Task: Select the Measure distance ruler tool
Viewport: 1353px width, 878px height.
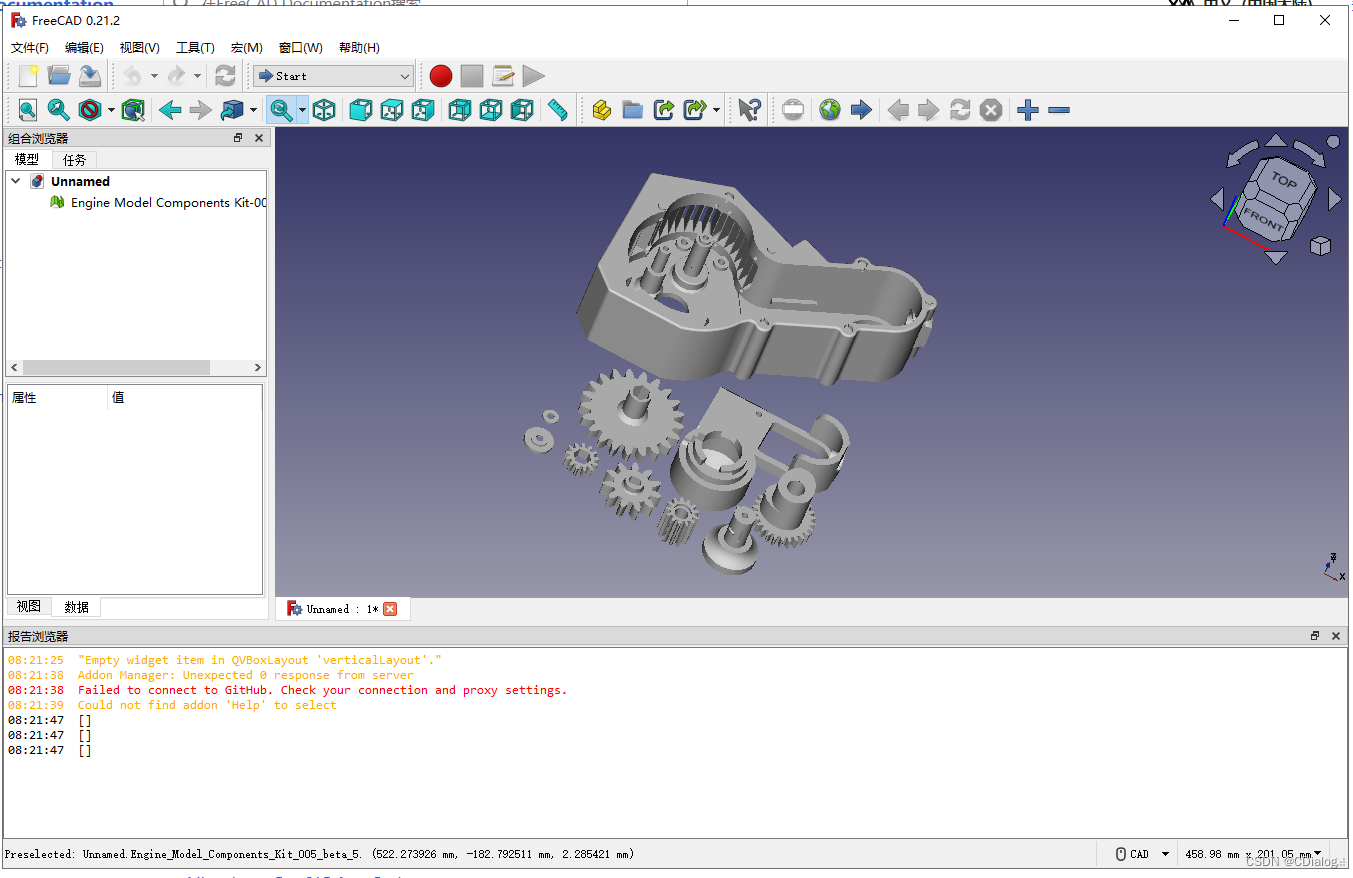Action: 558,110
